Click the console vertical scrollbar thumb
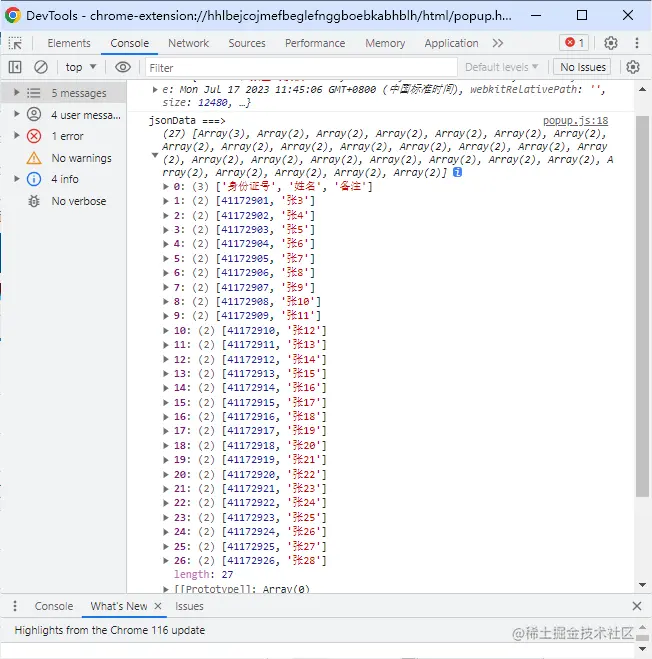Viewport: 652px width, 659px height. pyautogui.click(x=642, y=306)
